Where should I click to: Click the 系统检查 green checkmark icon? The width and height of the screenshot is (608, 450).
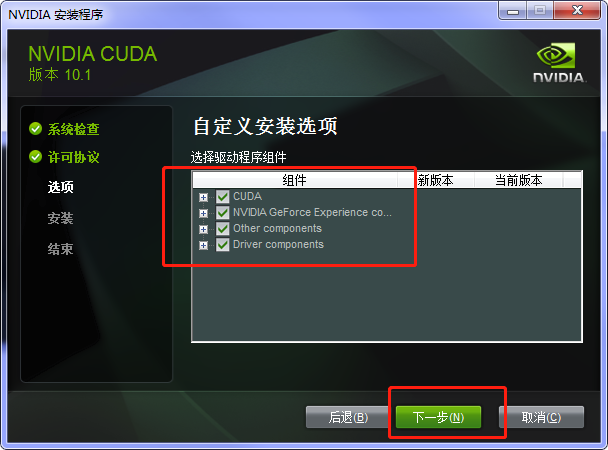(35, 129)
